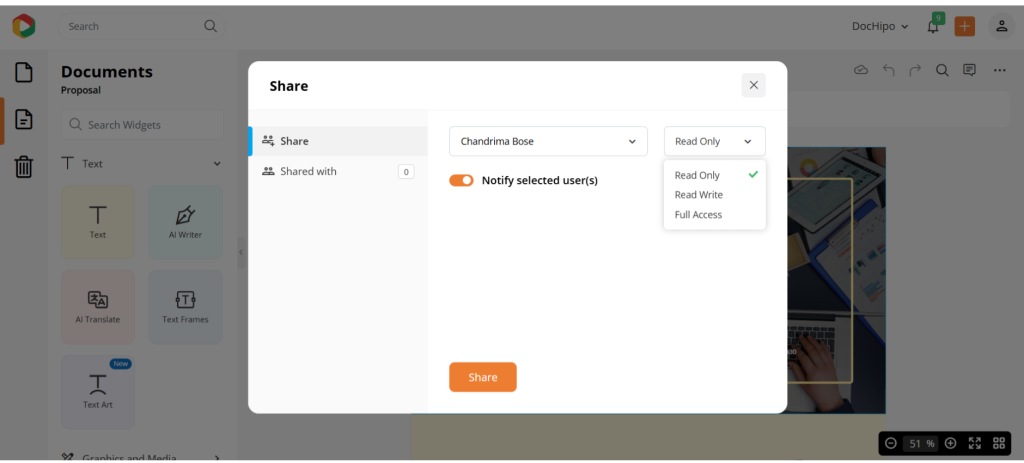Switch to the Shared with tab
Image resolution: width=1024 pixels, height=463 pixels.
click(308, 171)
